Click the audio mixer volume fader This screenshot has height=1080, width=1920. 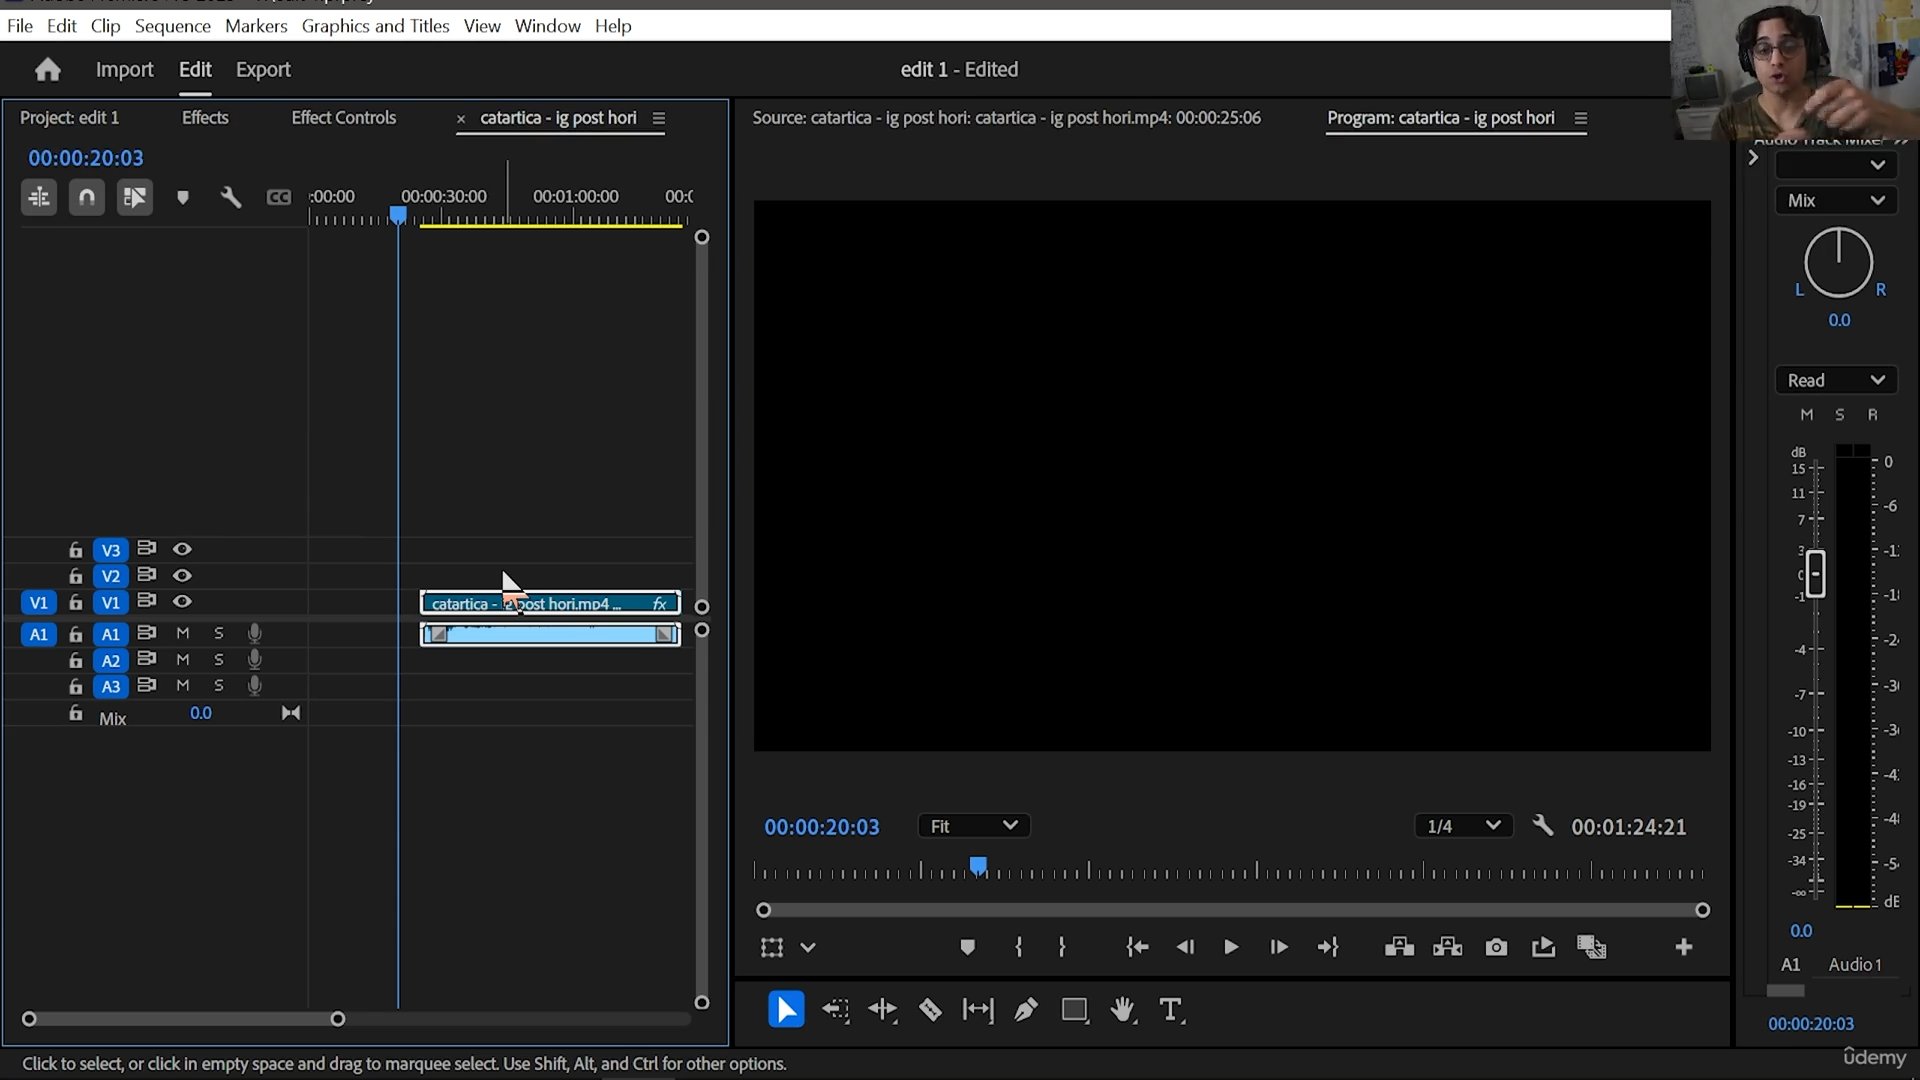[1815, 574]
